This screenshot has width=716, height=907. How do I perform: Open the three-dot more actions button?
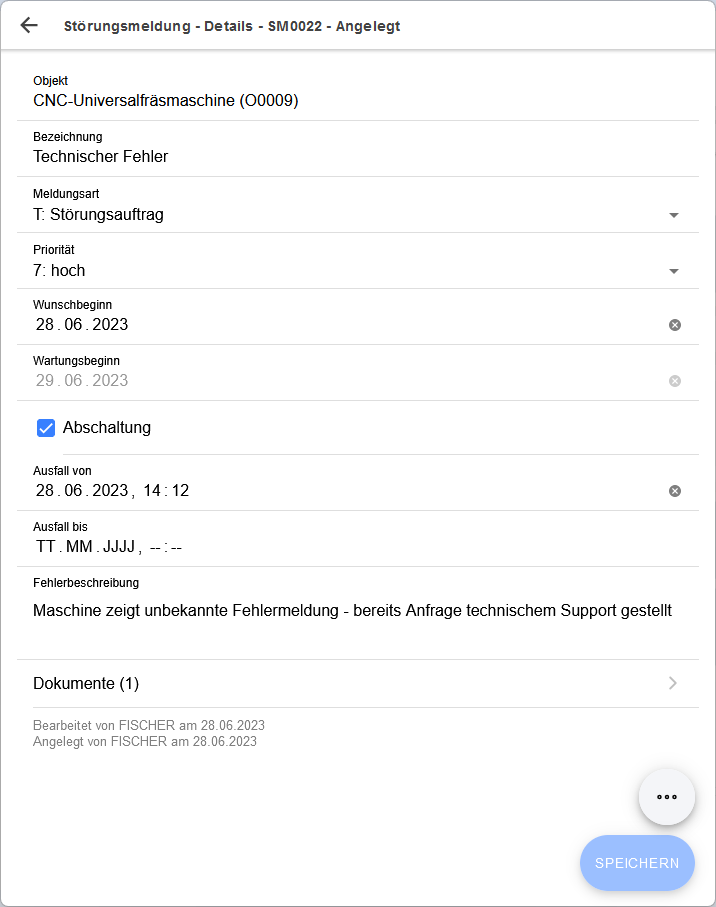[x=667, y=797]
